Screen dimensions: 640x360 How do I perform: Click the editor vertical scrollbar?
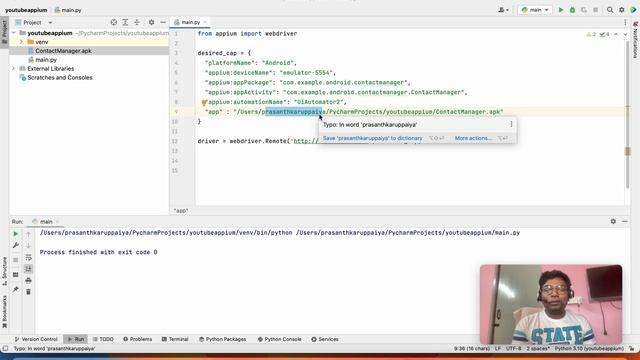pyautogui.click(x=627, y=114)
